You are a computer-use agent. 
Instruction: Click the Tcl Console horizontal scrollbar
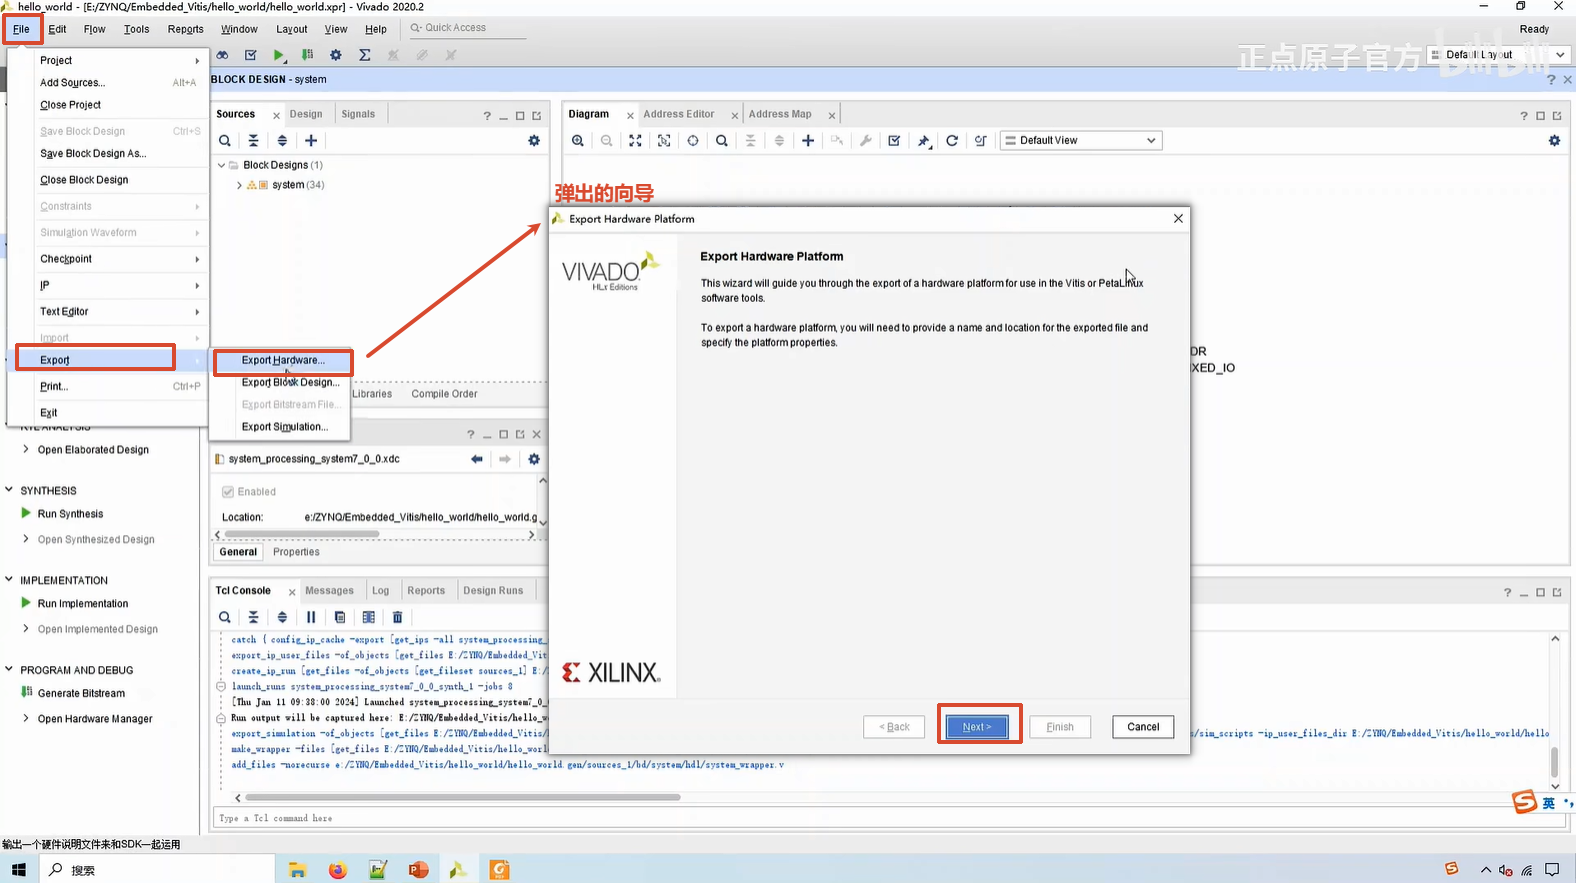(x=462, y=798)
